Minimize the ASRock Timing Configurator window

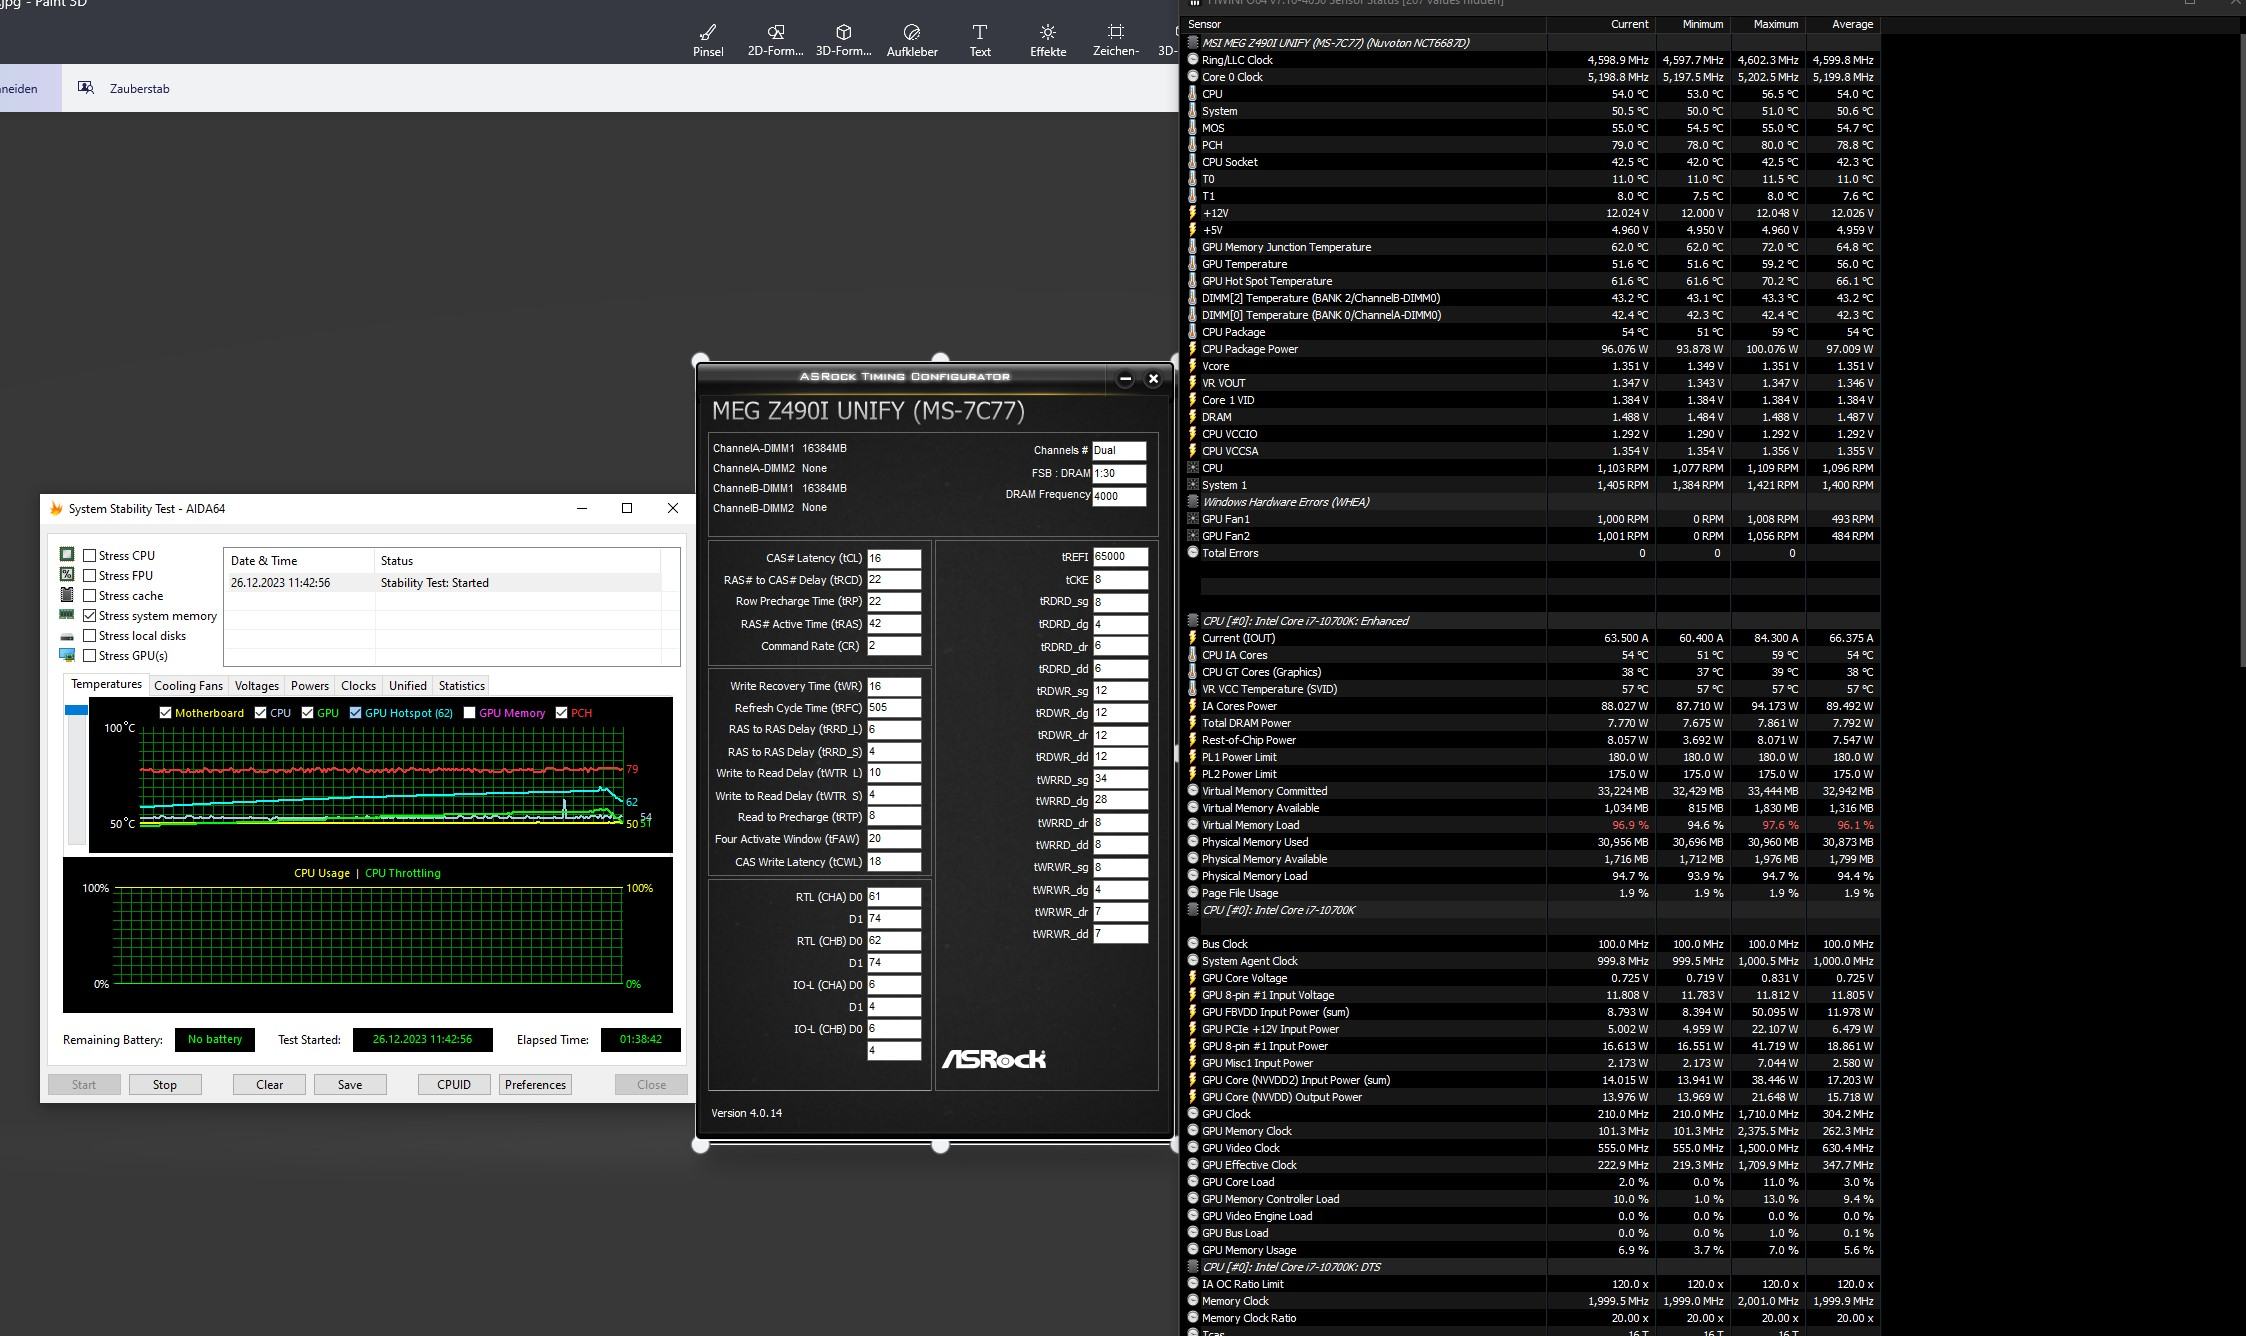pos(1125,378)
